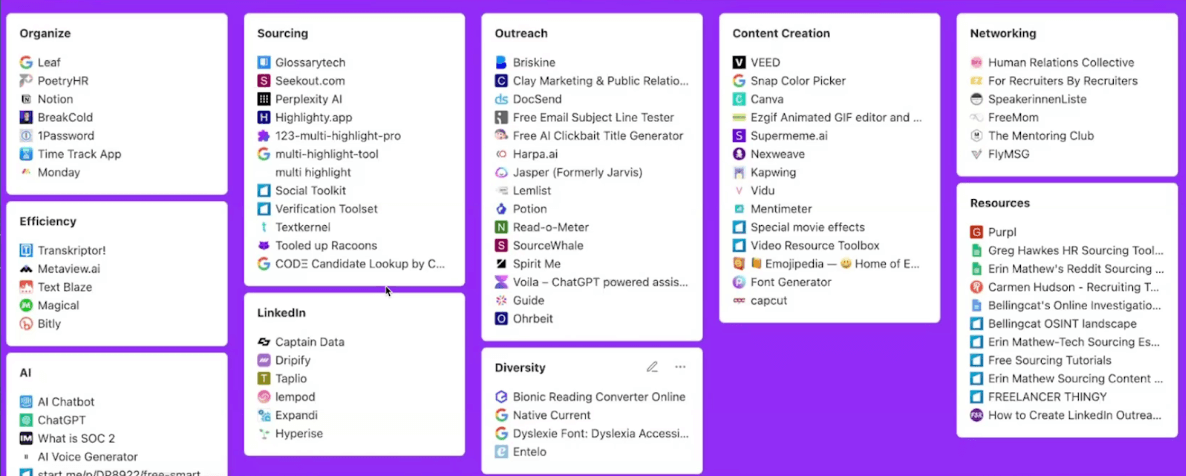
Task: Click the Potion icon
Action: [x=501, y=209]
